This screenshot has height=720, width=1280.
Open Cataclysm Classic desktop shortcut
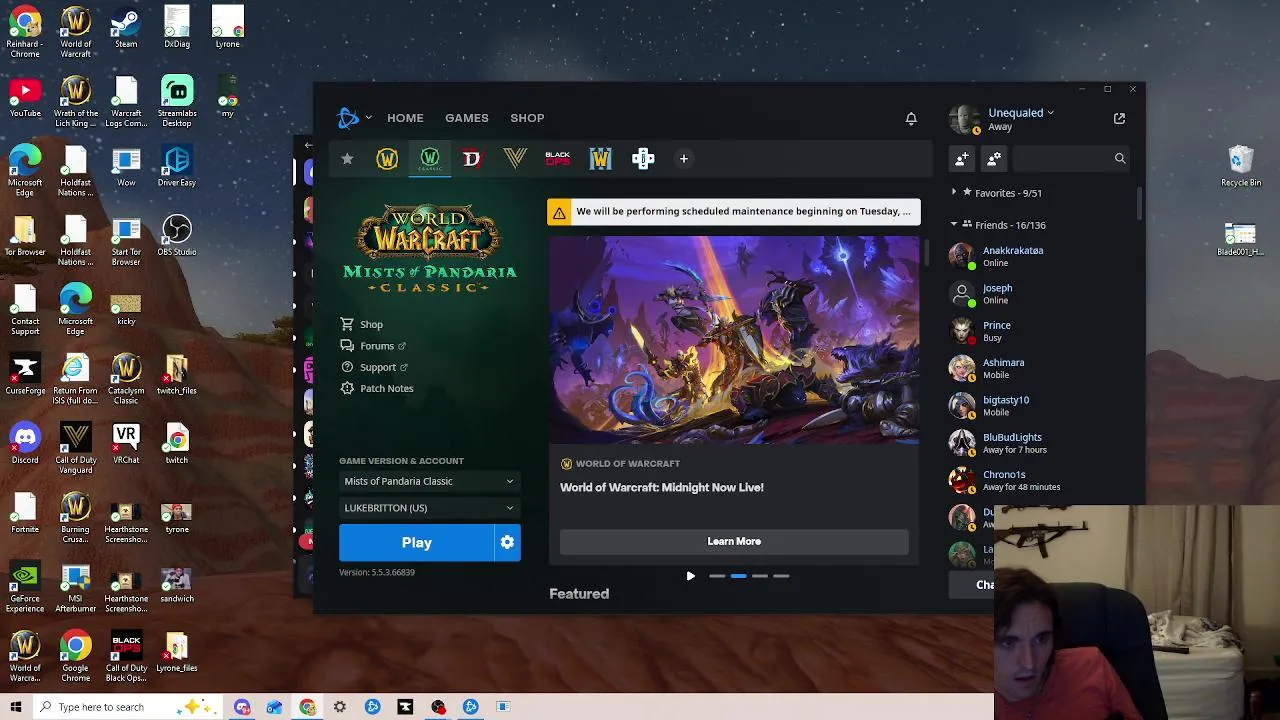coord(126,380)
